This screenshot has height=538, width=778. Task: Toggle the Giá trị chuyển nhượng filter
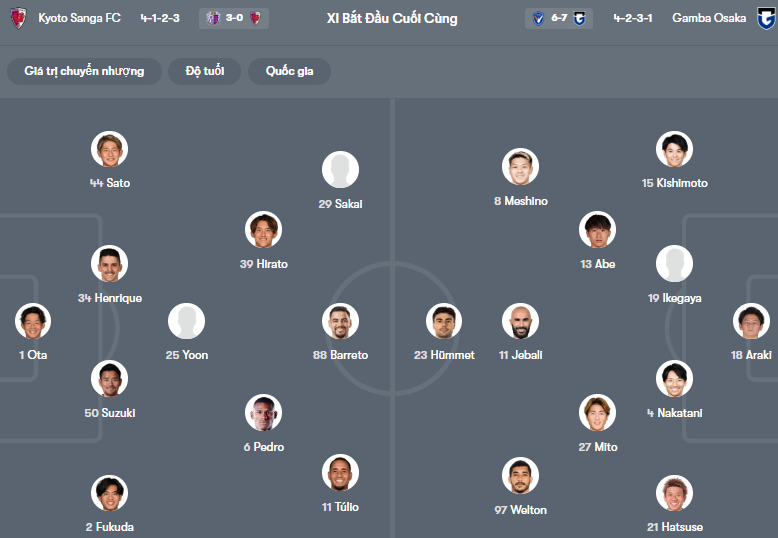pos(85,71)
